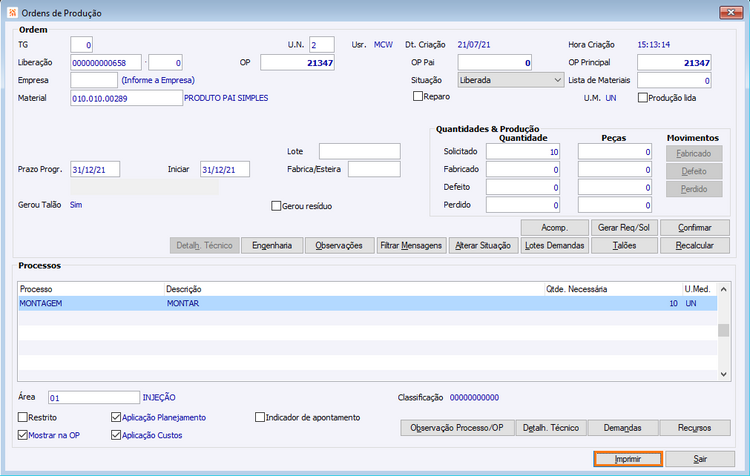Click the Engenharia button

[x=272, y=245]
